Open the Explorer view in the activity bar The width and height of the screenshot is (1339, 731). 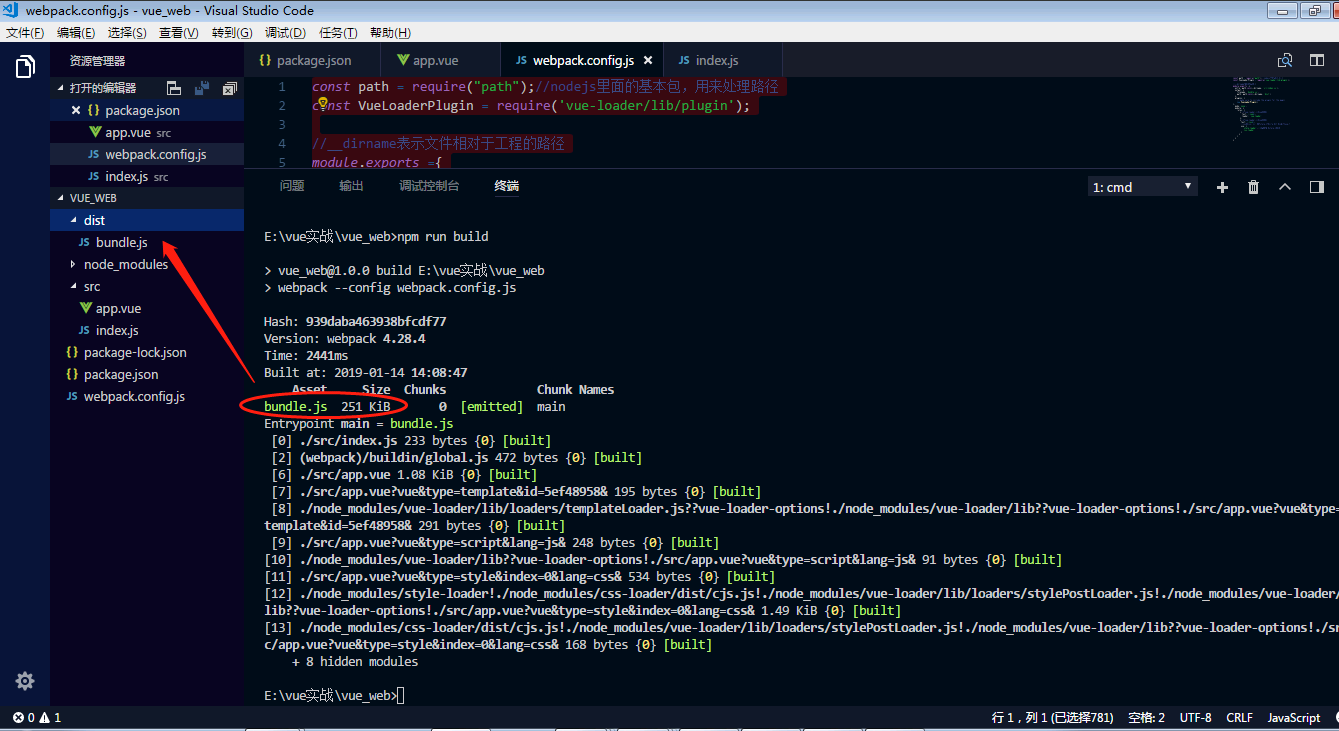(x=24, y=65)
